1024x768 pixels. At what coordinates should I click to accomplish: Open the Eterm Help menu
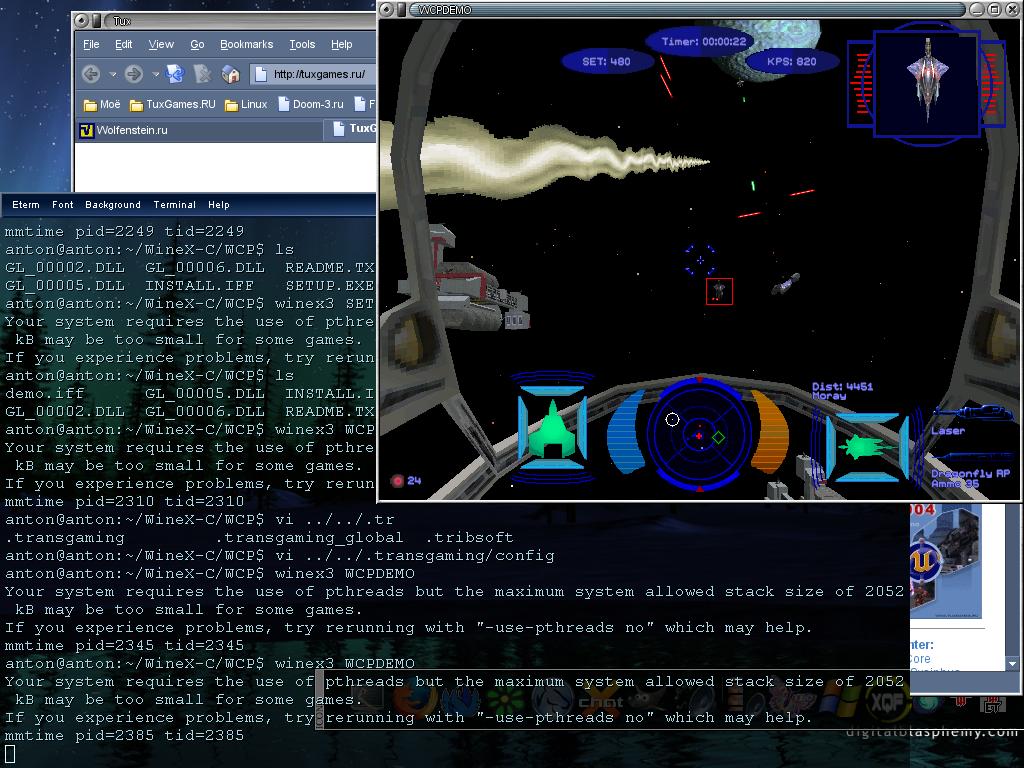(219, 205)
